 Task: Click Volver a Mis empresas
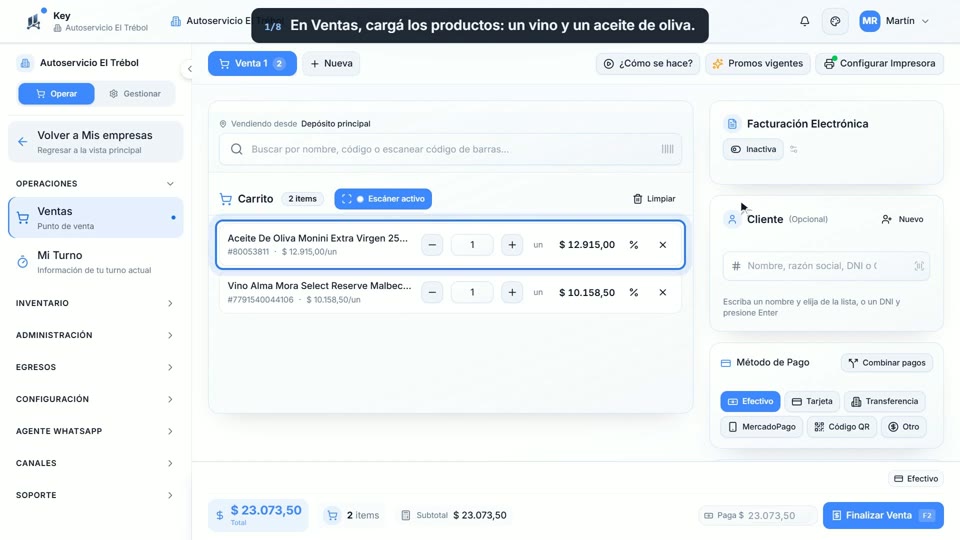[96, 141]
